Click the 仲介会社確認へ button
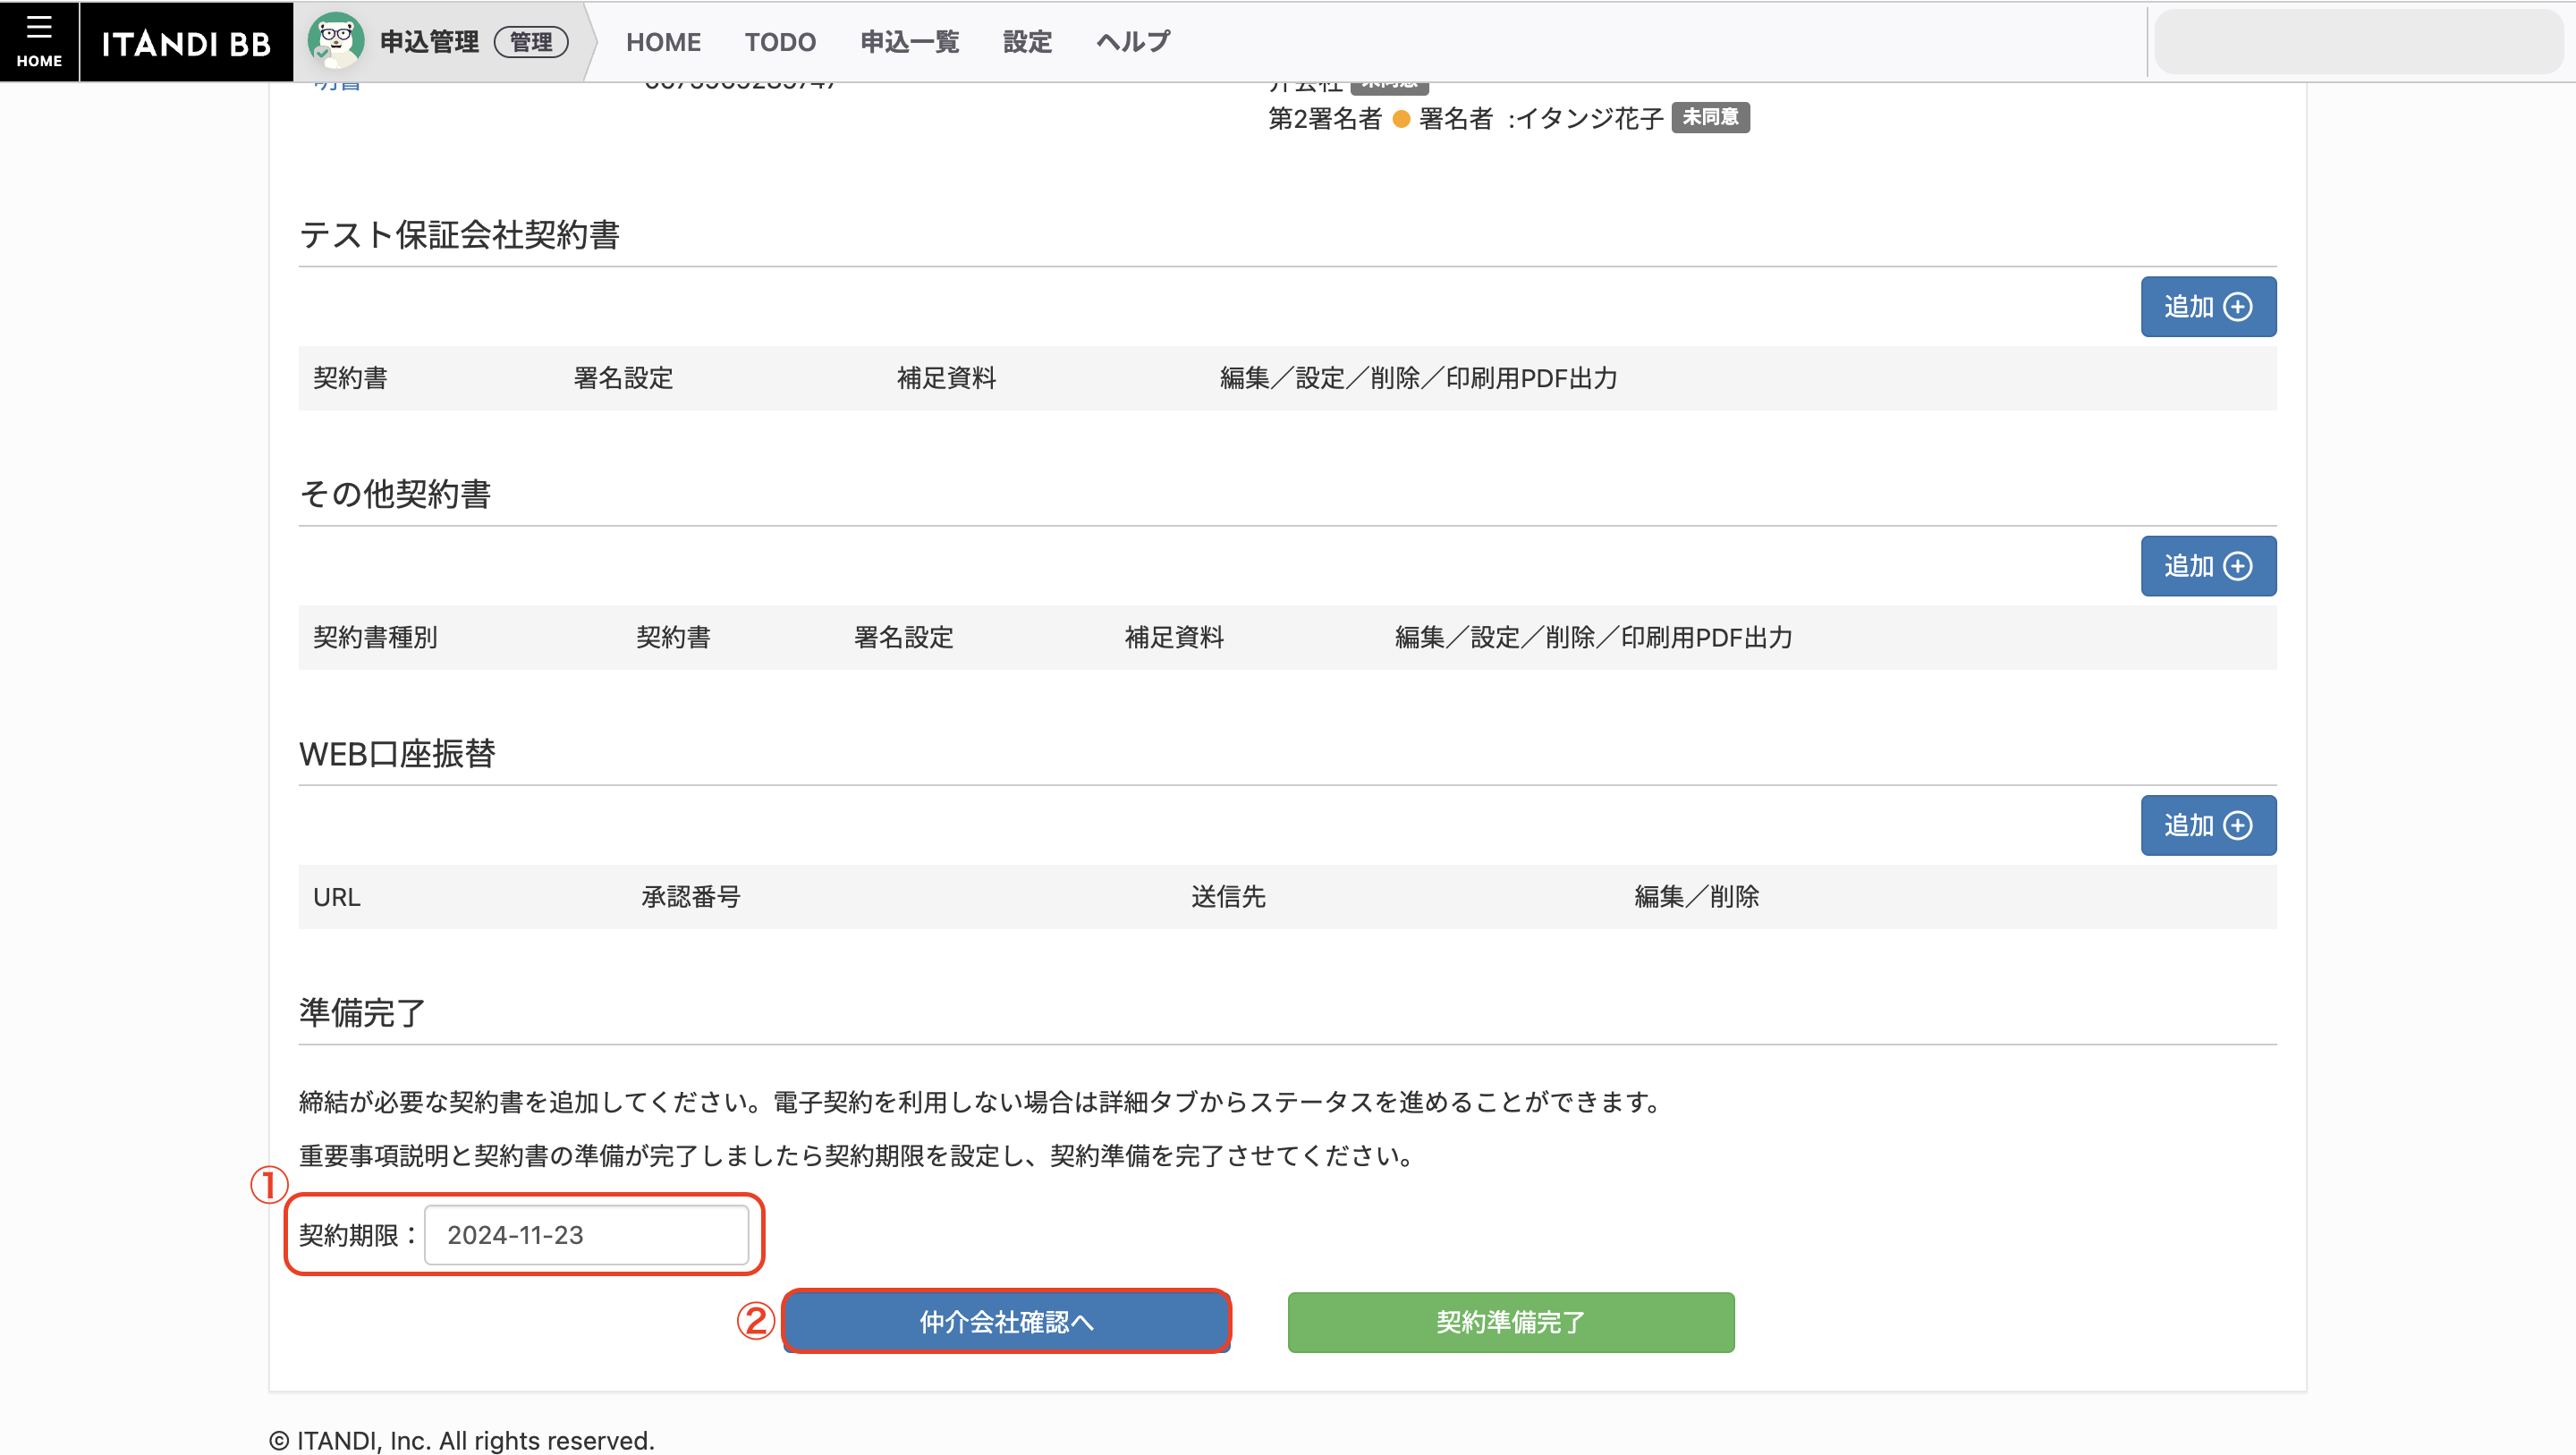Viewport: 2576px width, 1455px height. click(1006, 1321)
